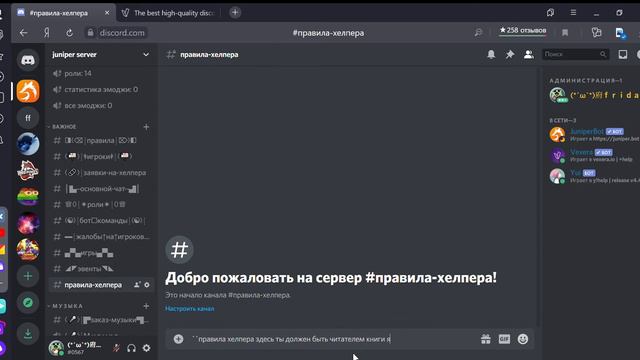Open the роли channel

pyautogui.click(x=100, y=204)
